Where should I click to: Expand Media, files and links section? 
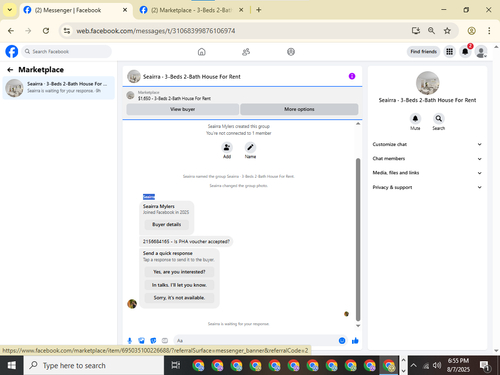[x=427, y=173]
